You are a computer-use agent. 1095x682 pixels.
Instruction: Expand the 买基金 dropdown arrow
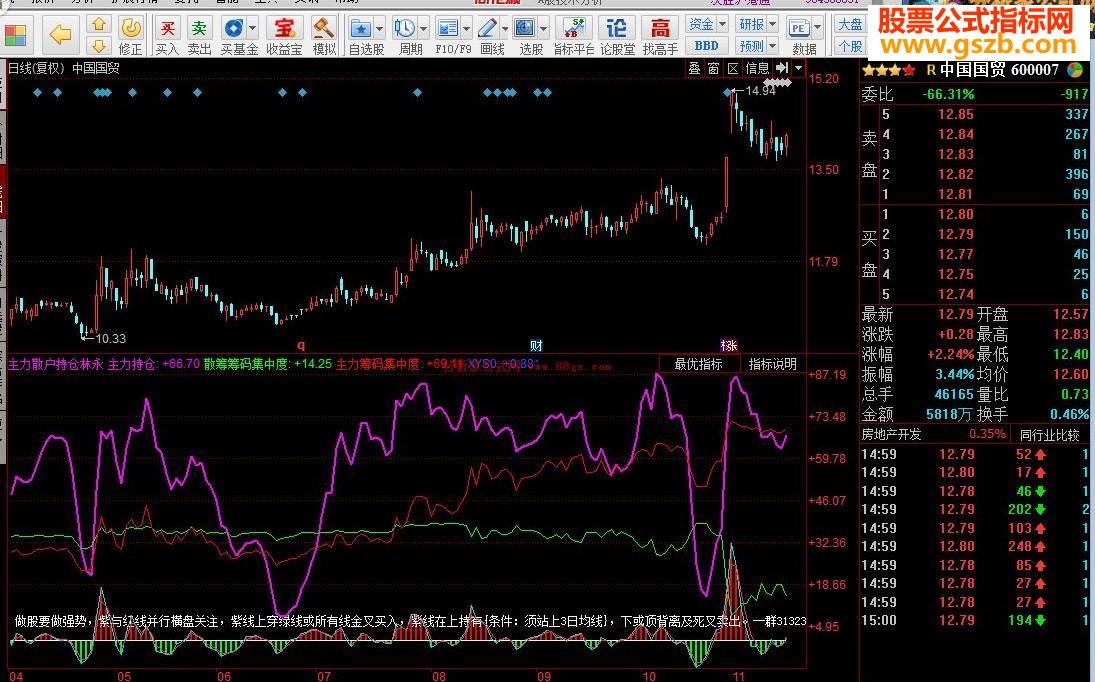(x=252, y=29)
